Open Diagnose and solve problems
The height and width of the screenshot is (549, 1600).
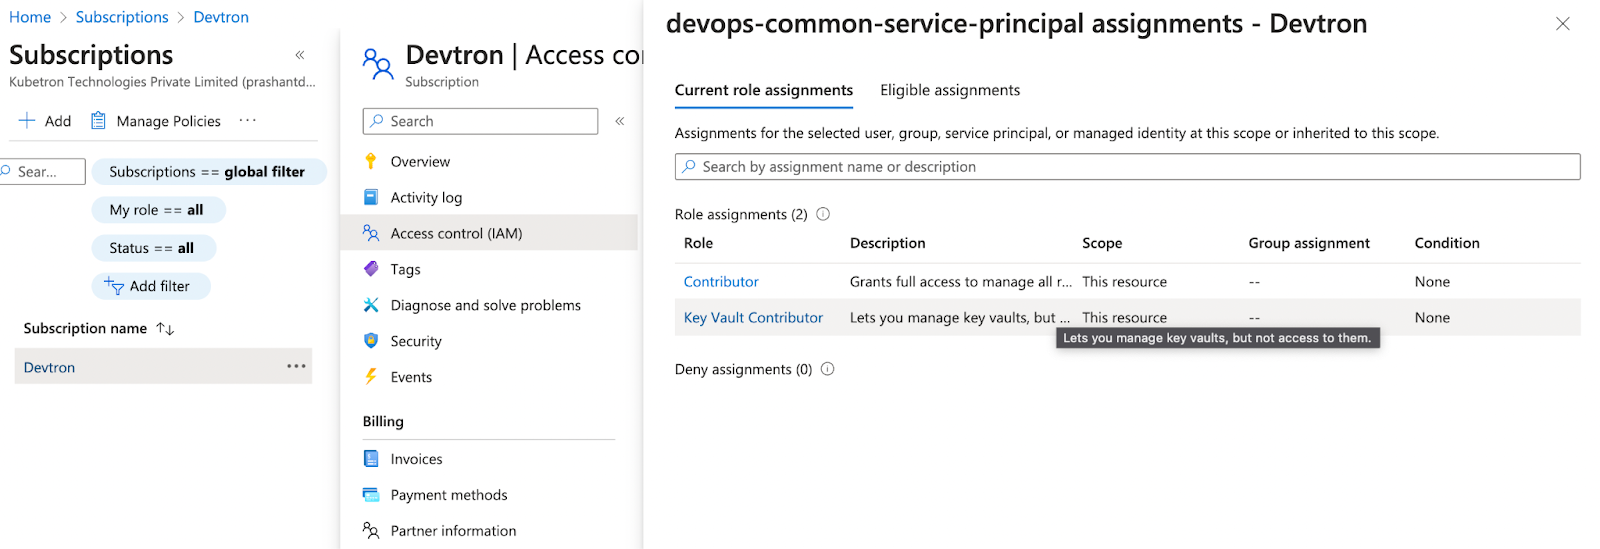click(485, 306)
